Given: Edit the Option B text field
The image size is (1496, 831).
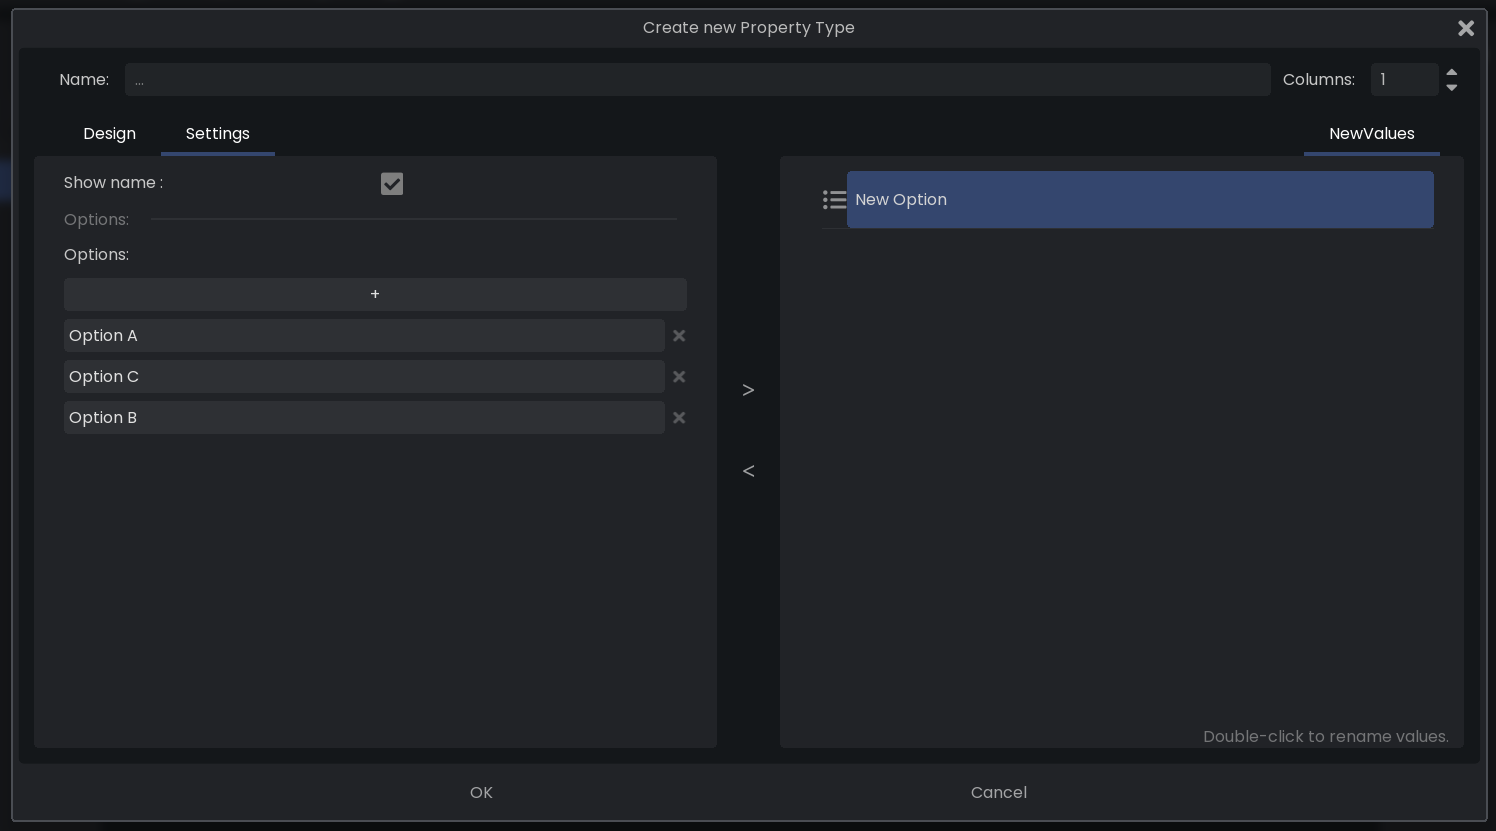Looking at the screenshot, I should [x=364, y=418].
